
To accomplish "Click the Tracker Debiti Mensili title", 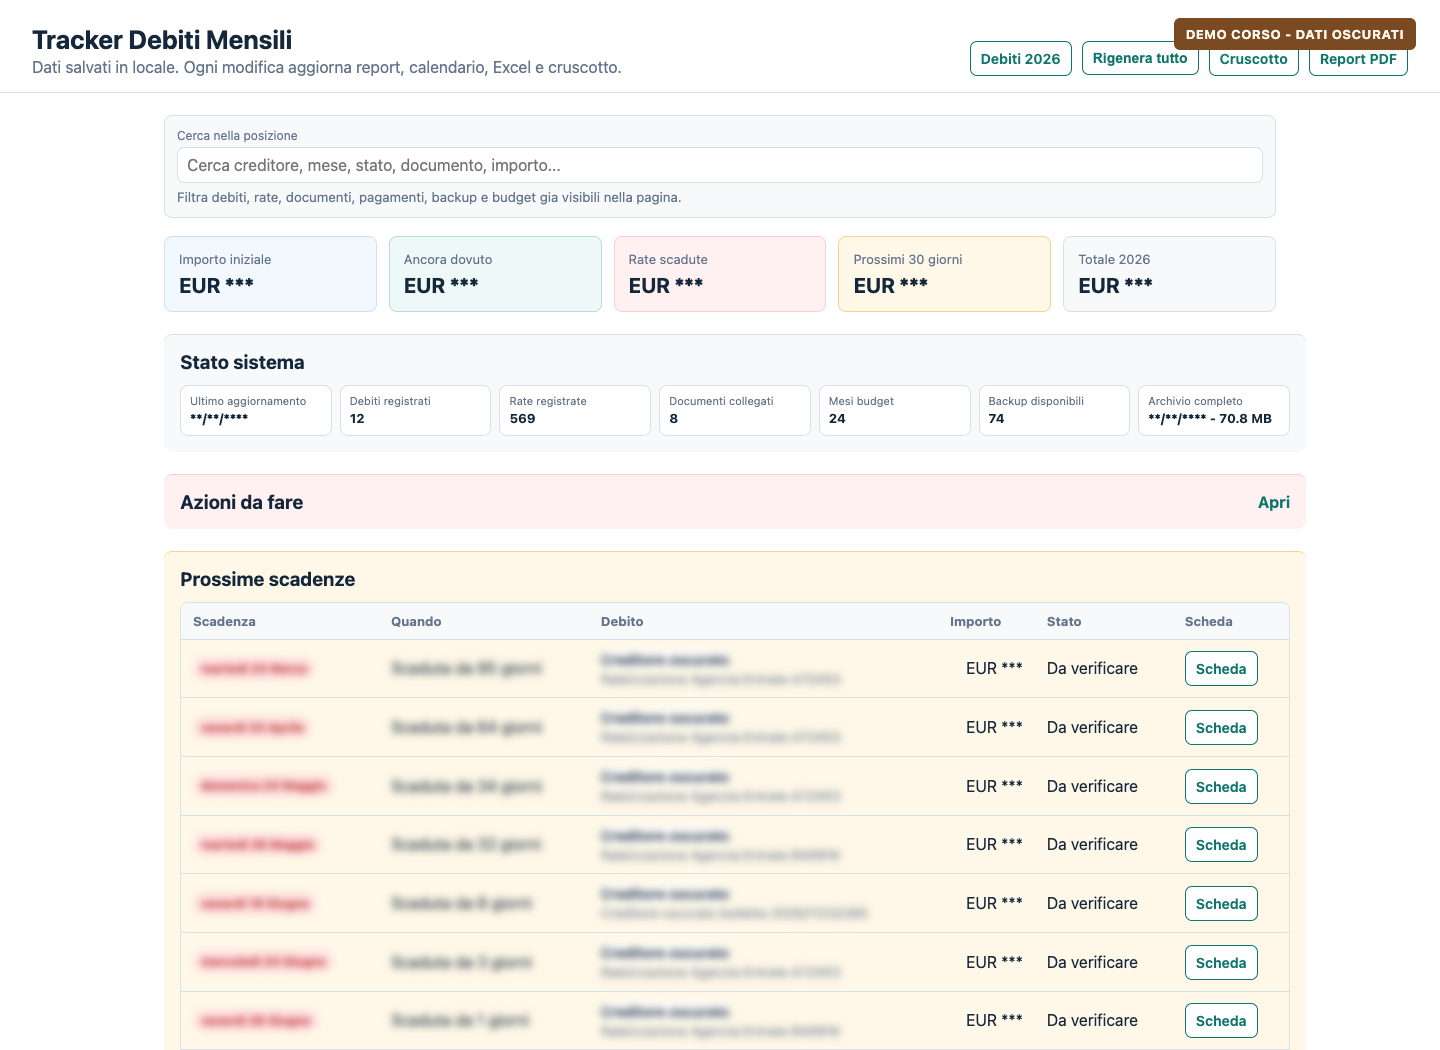I will pos(162,40).
